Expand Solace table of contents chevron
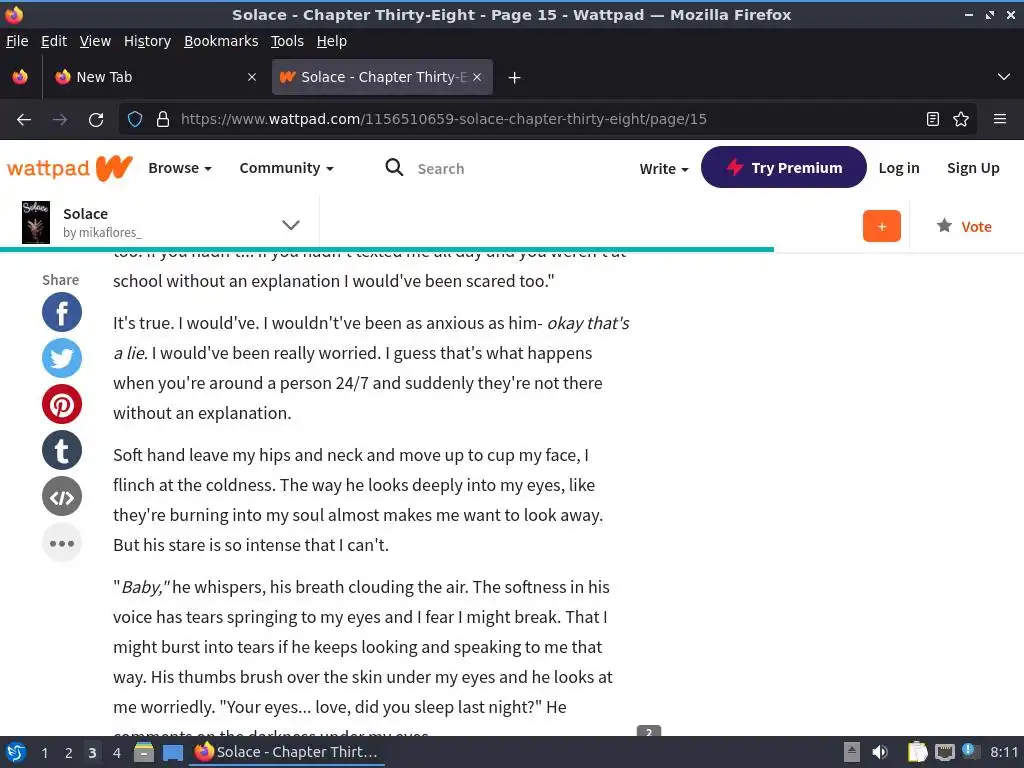The height and width of the screenshot is (768, 1024). [291, 225]
